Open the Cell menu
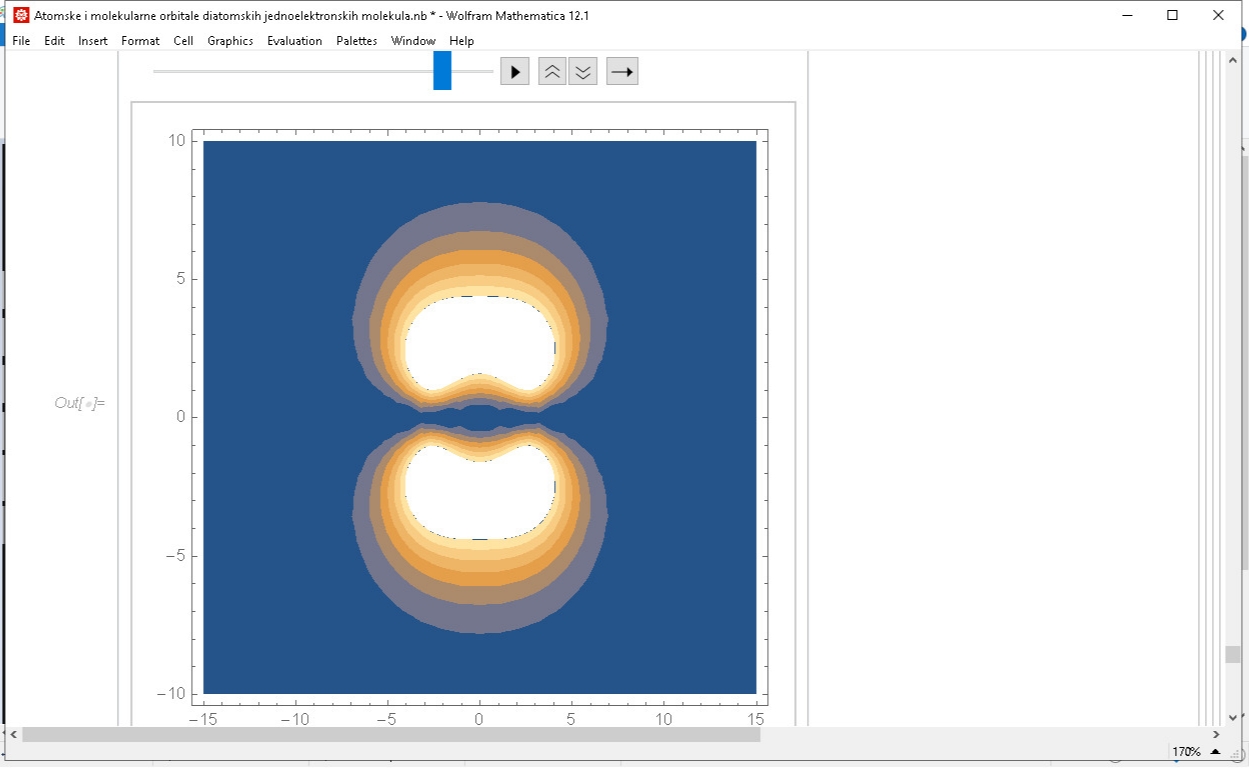This screenshot has height=768, width=1249. coord(183,41)
